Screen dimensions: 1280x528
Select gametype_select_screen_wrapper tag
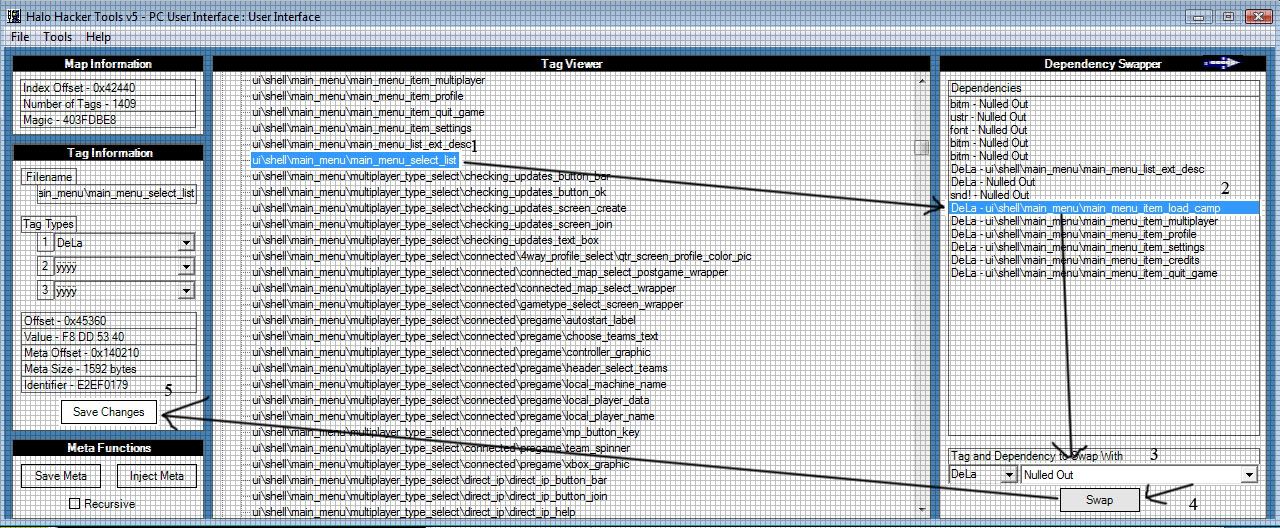467,304
